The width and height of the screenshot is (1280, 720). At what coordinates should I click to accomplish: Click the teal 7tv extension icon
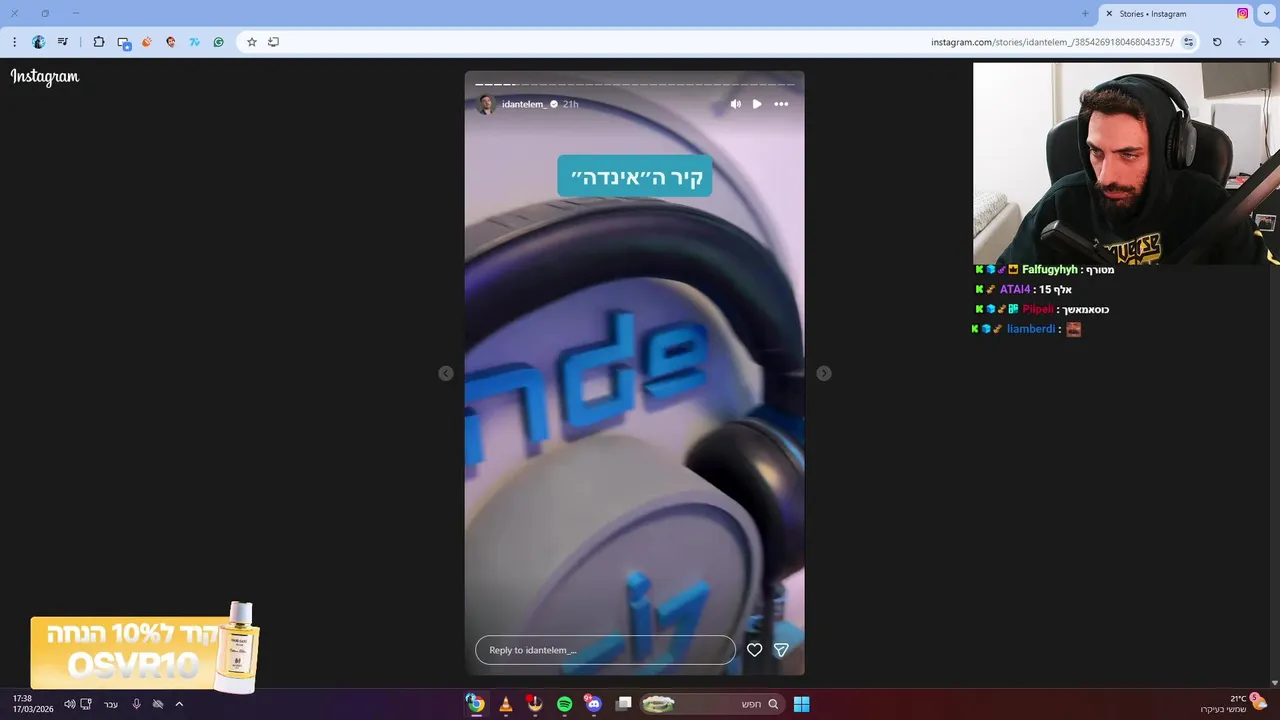[195, 42]
